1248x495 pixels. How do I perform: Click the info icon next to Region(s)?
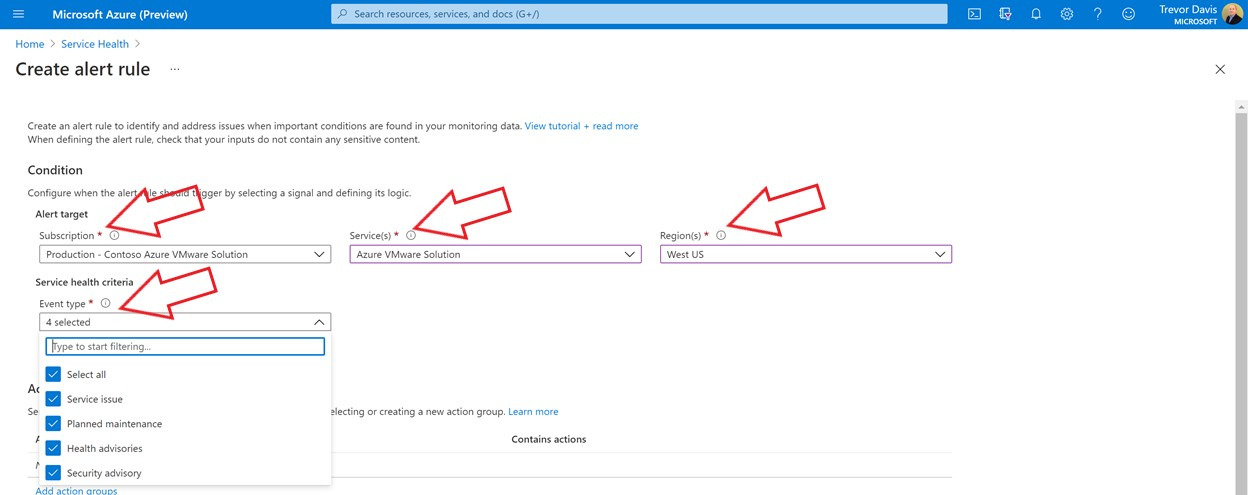(x=721, y=236)
